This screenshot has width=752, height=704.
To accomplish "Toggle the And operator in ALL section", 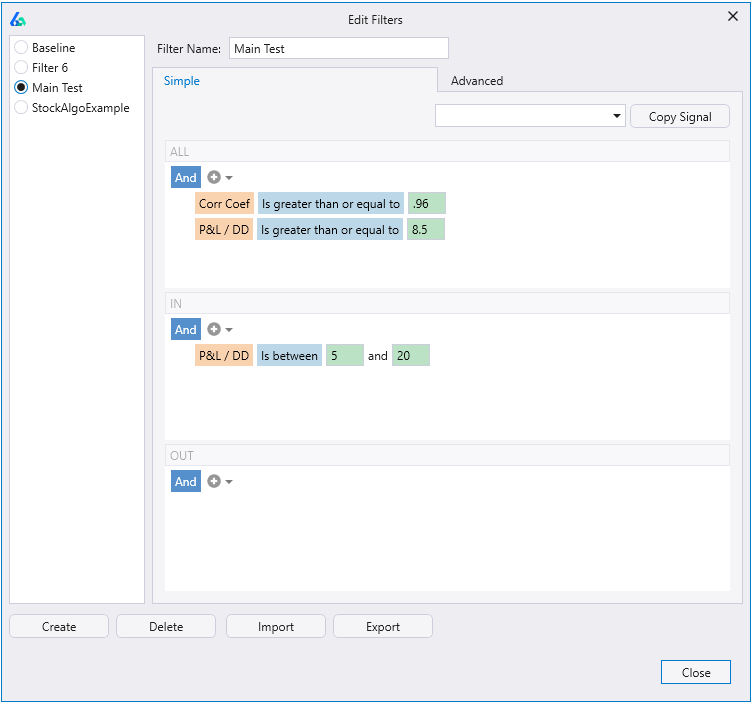I will point(186,177).
